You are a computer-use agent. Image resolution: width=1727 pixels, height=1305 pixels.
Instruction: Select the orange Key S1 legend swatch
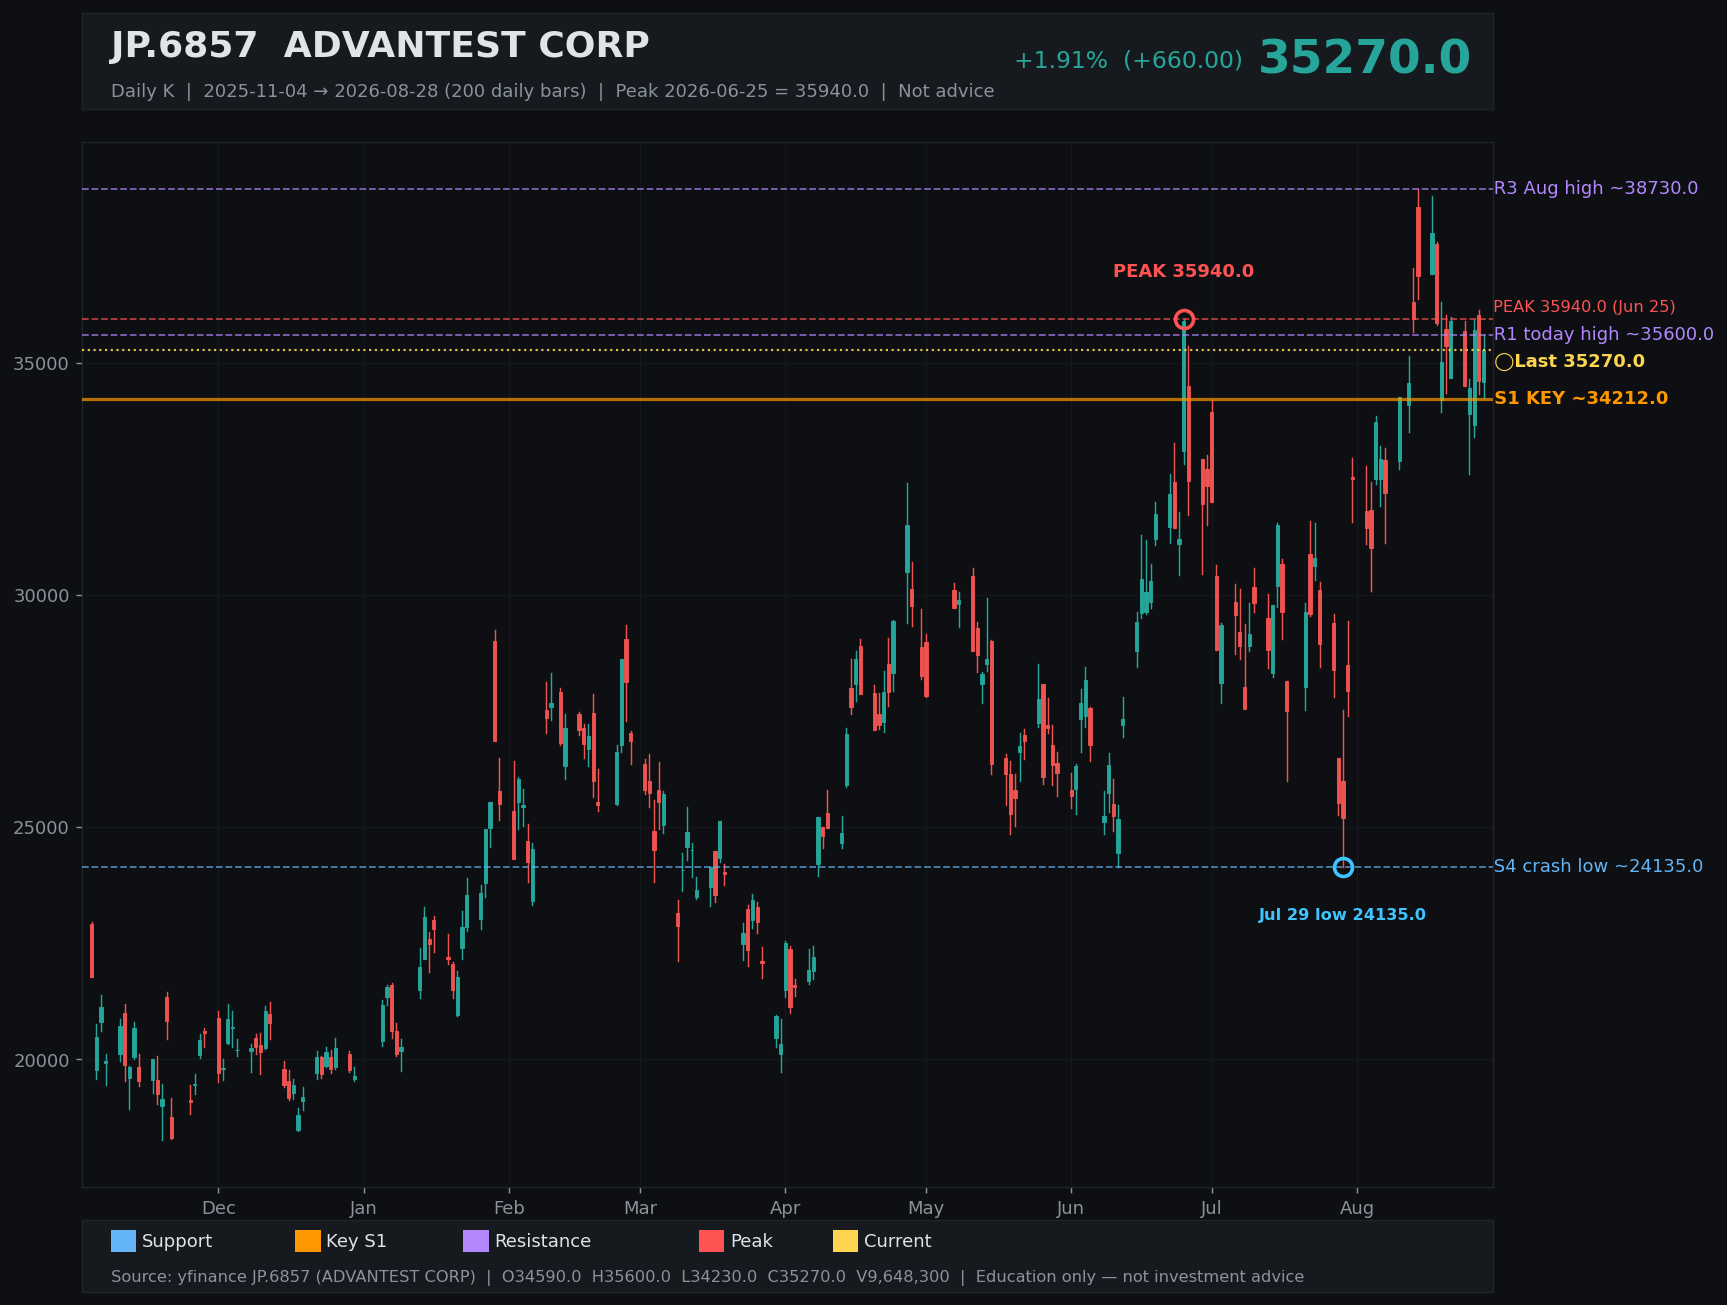308,1241
